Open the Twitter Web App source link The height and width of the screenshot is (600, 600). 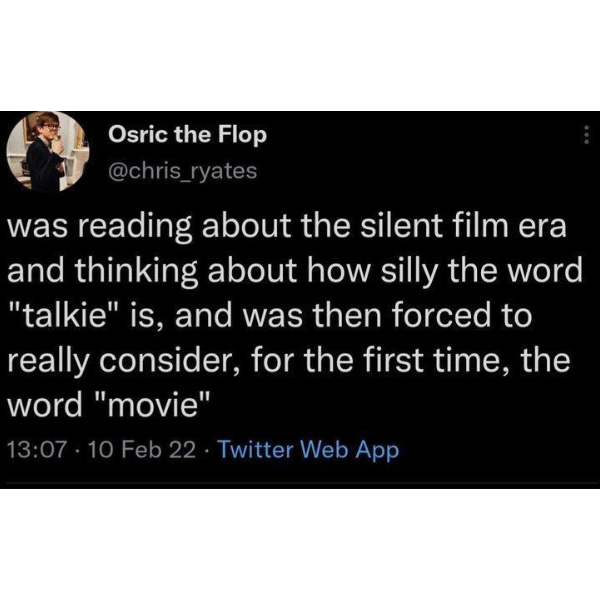pos(308,449)
